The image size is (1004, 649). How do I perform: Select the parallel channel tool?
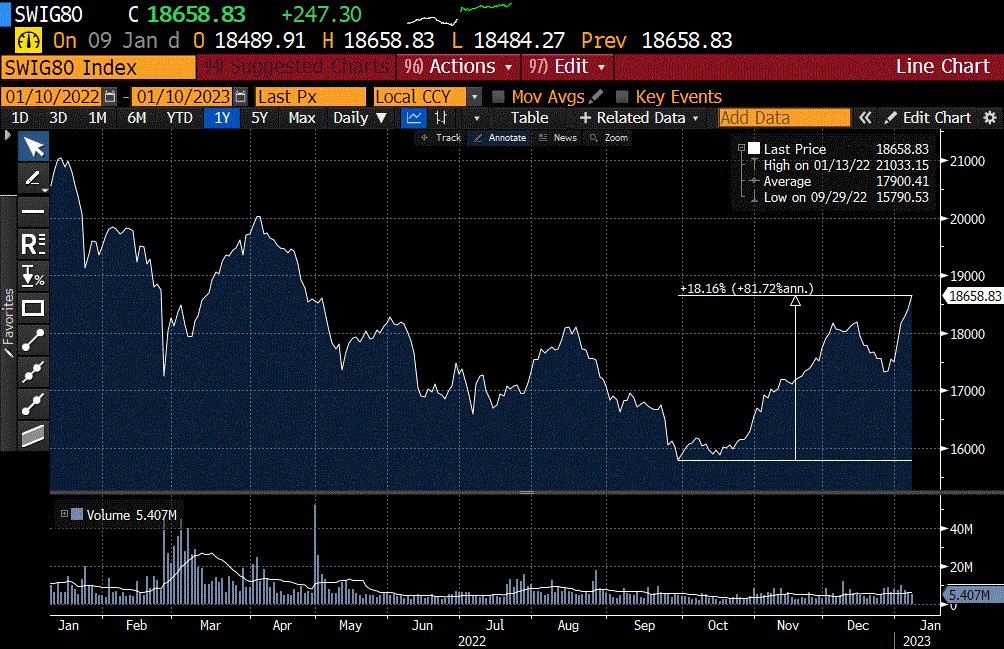33,436
